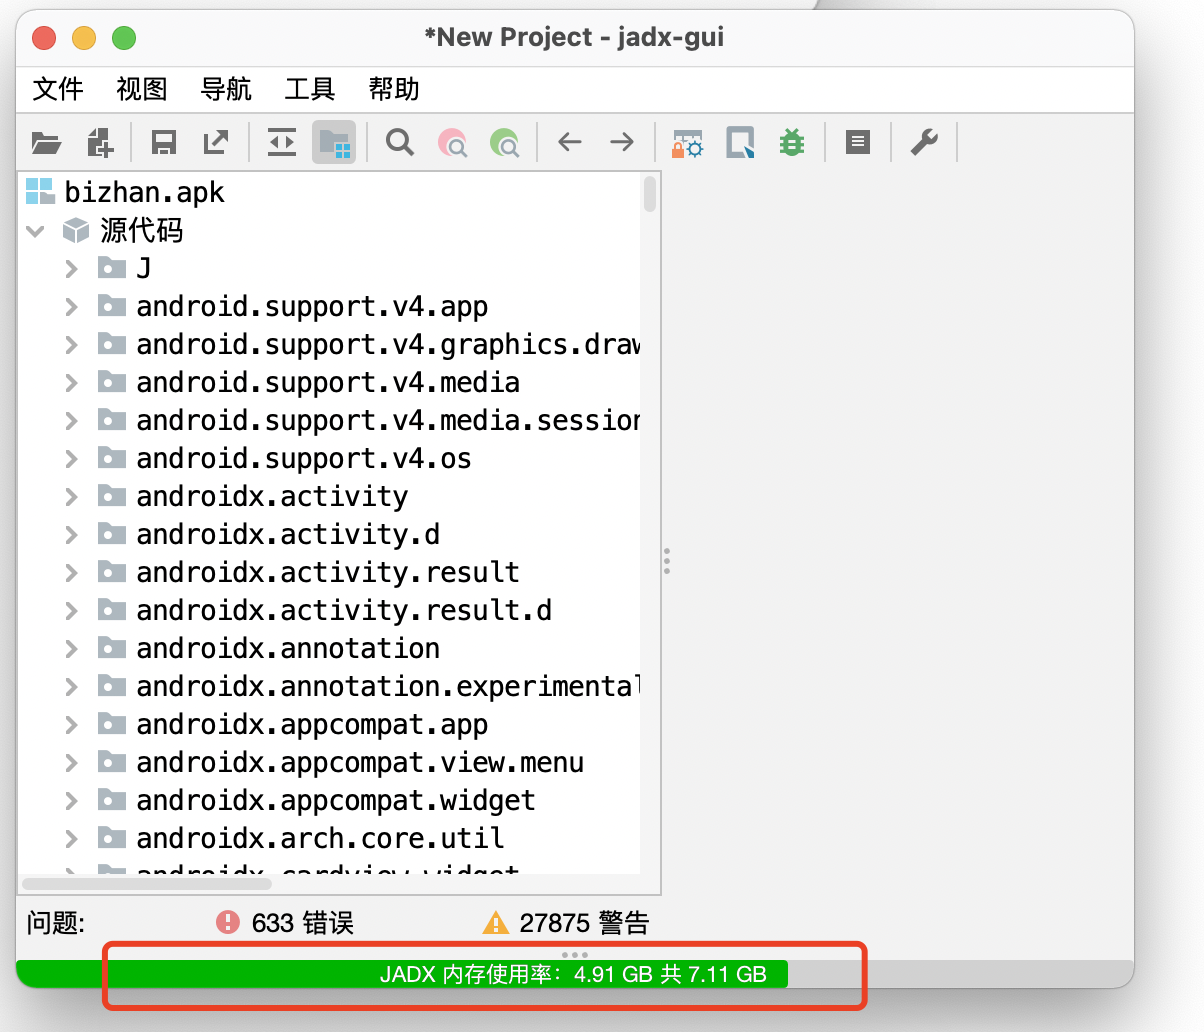Open the 工具 menu
Image resolution: width=1204 pixels, height=1032 pixels.
coord(308,89)
